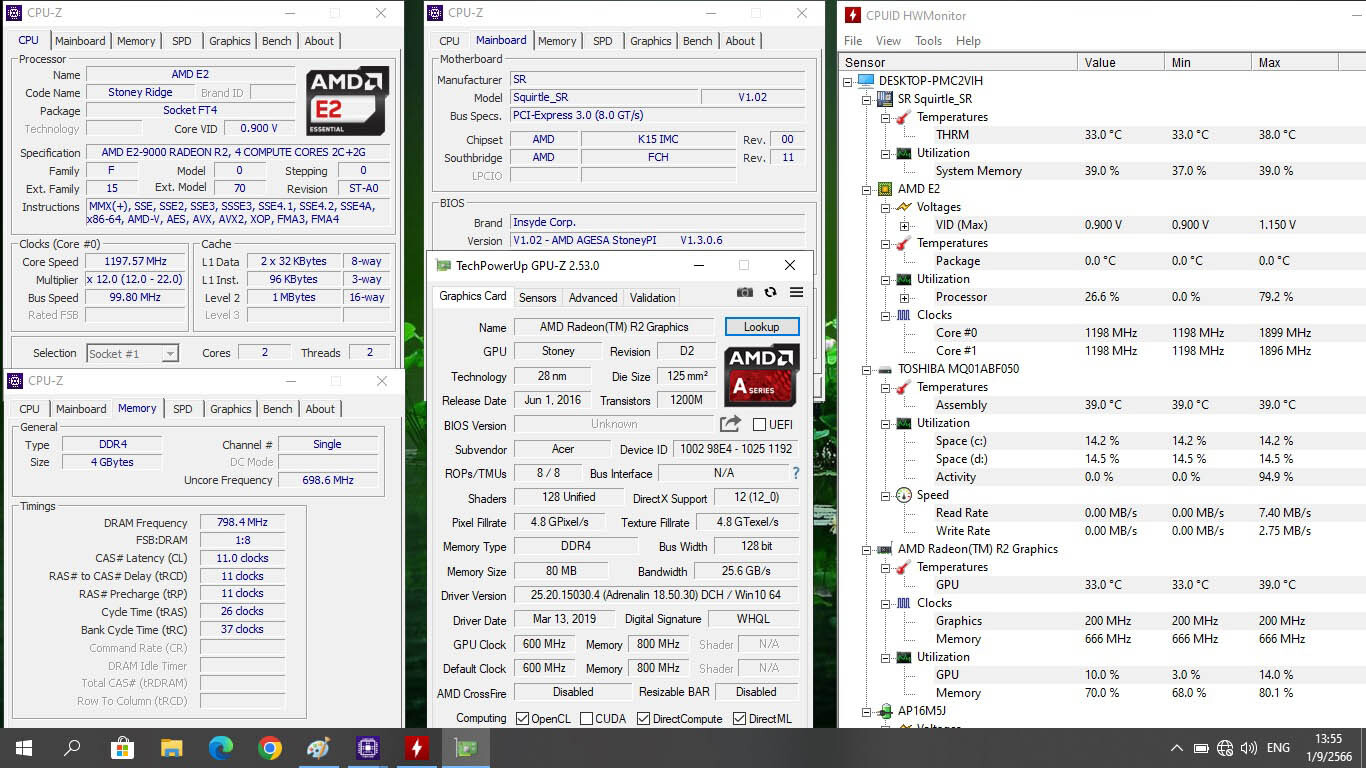Screen dimensions: 1366x768
Task: Collapse the TOSHIBA MQ01ABF050 node
Action: [x=867, y=369]
